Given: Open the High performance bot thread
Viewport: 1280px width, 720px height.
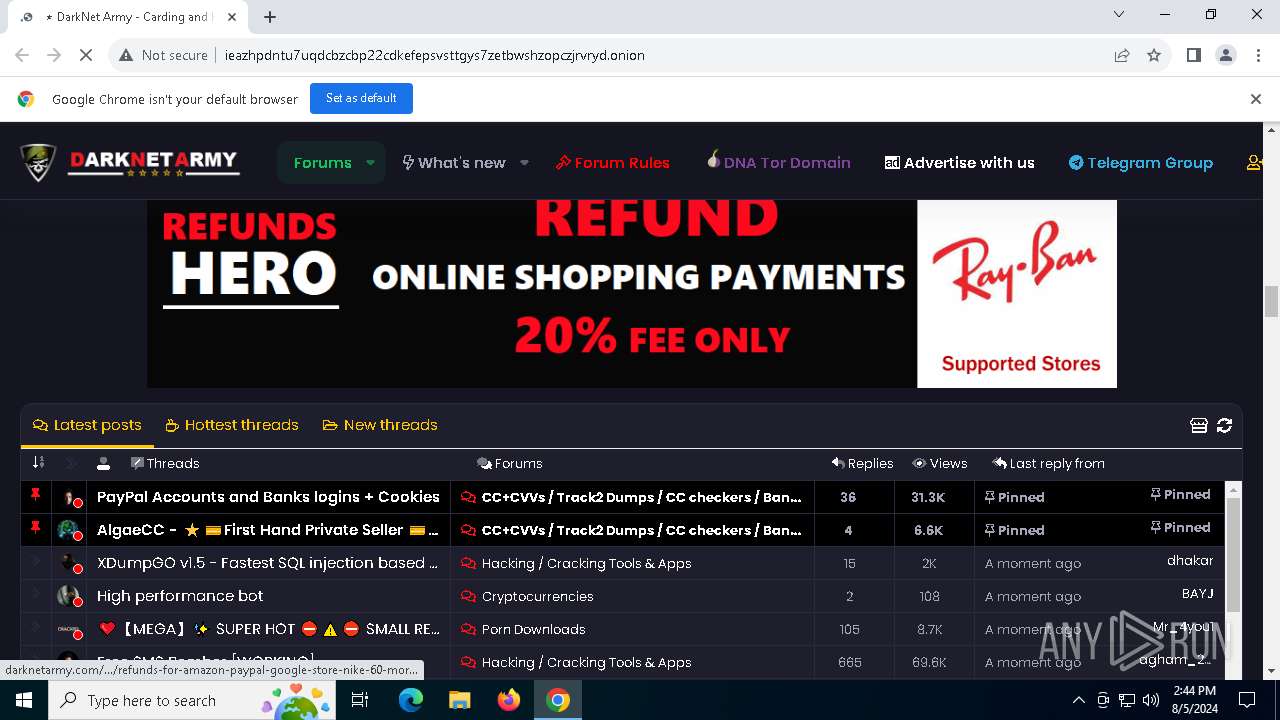Looking at the screenshot, I should [180, 596].
